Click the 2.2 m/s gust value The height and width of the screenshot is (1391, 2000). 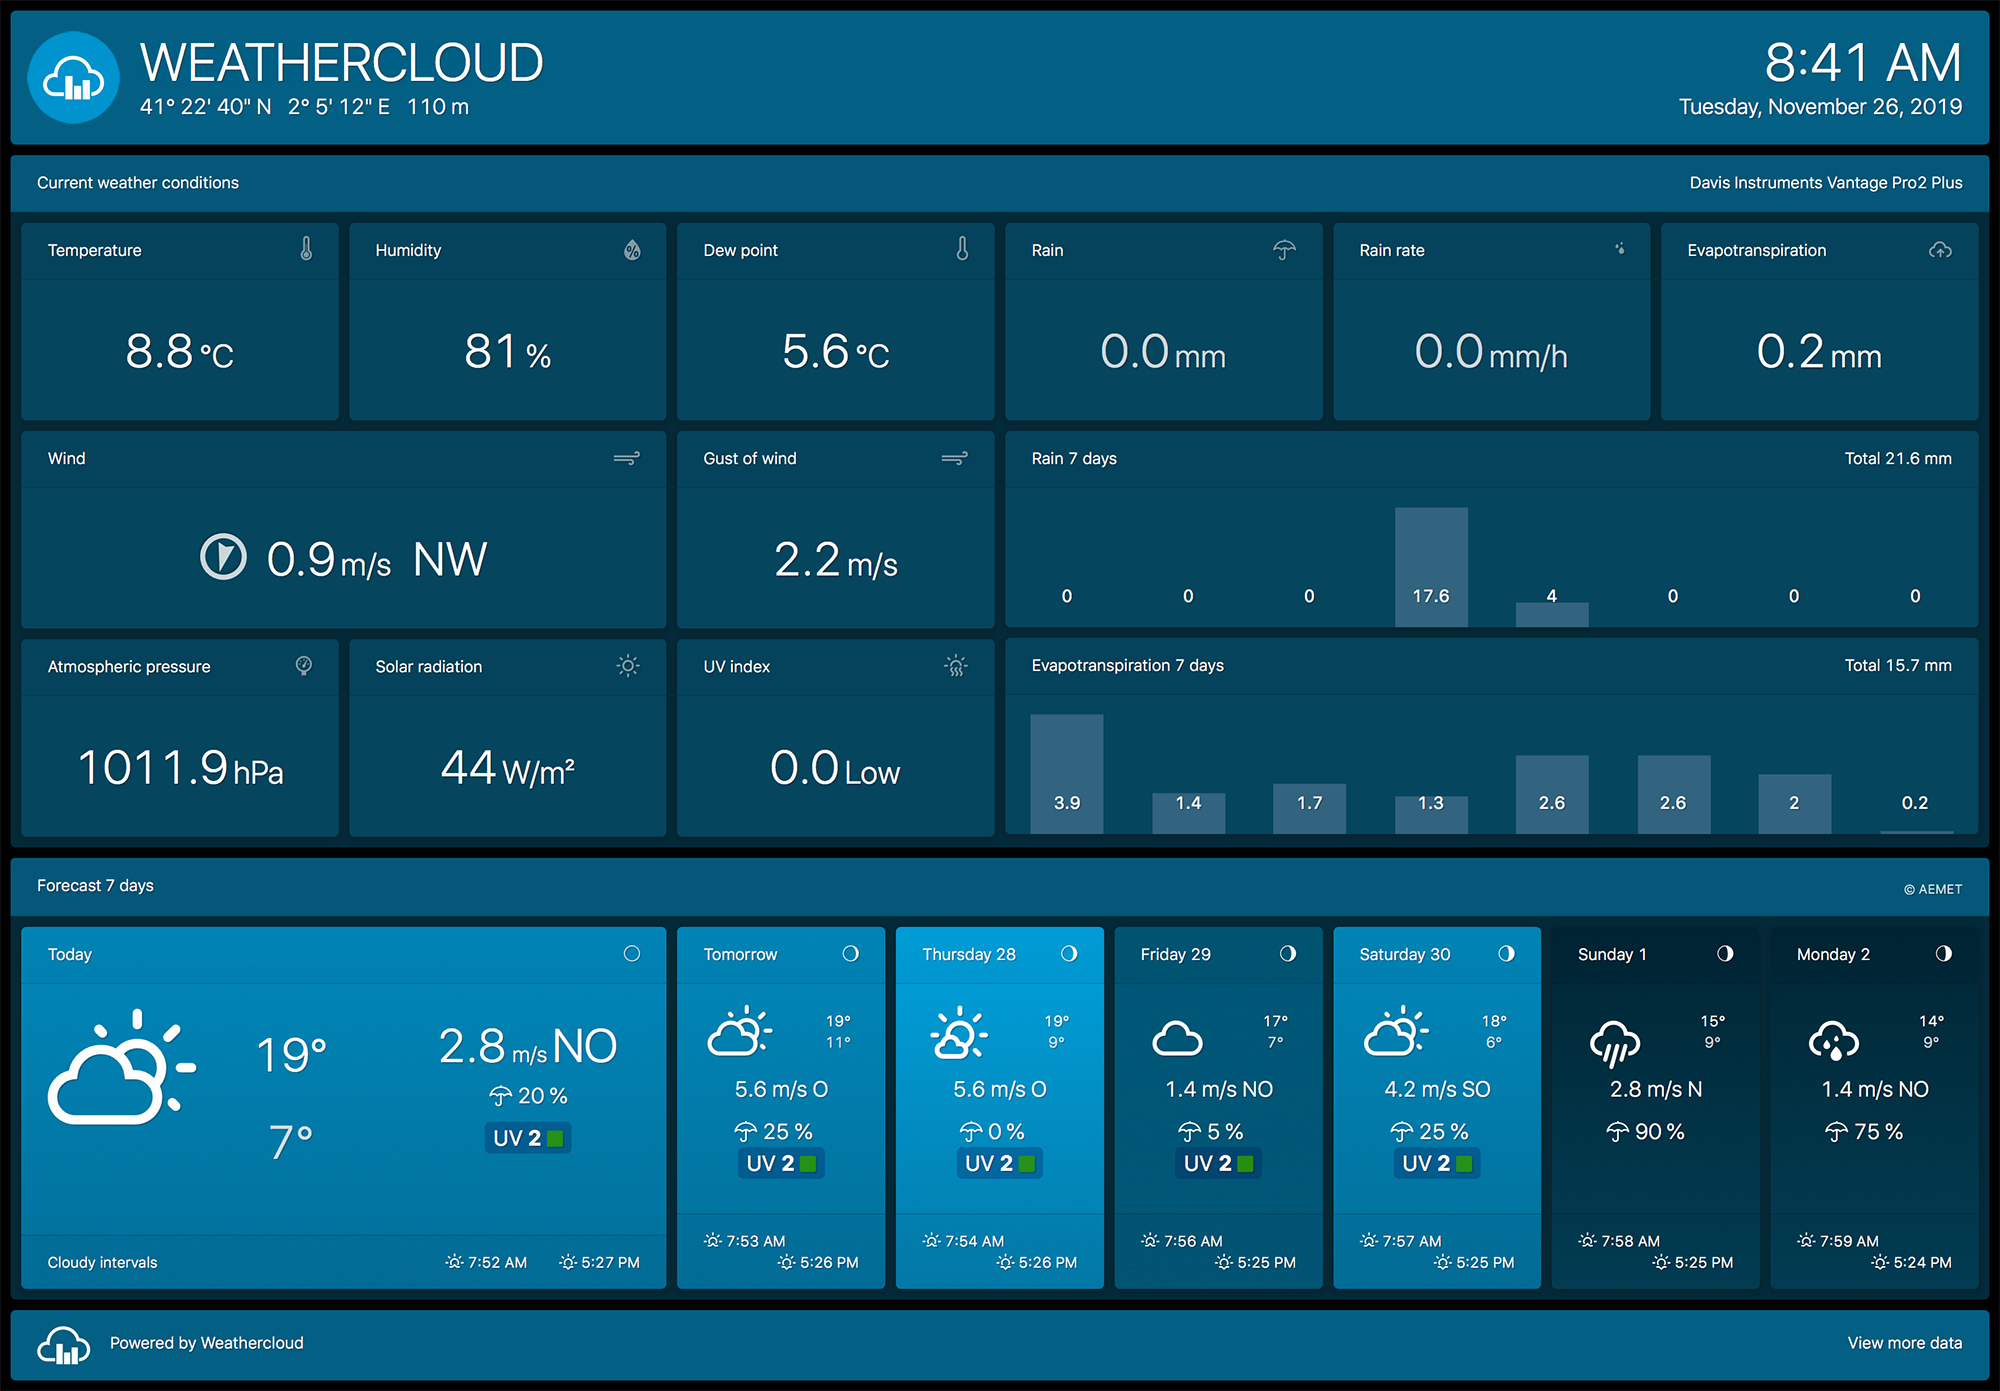pyautogui.click(x=836, y=560)
